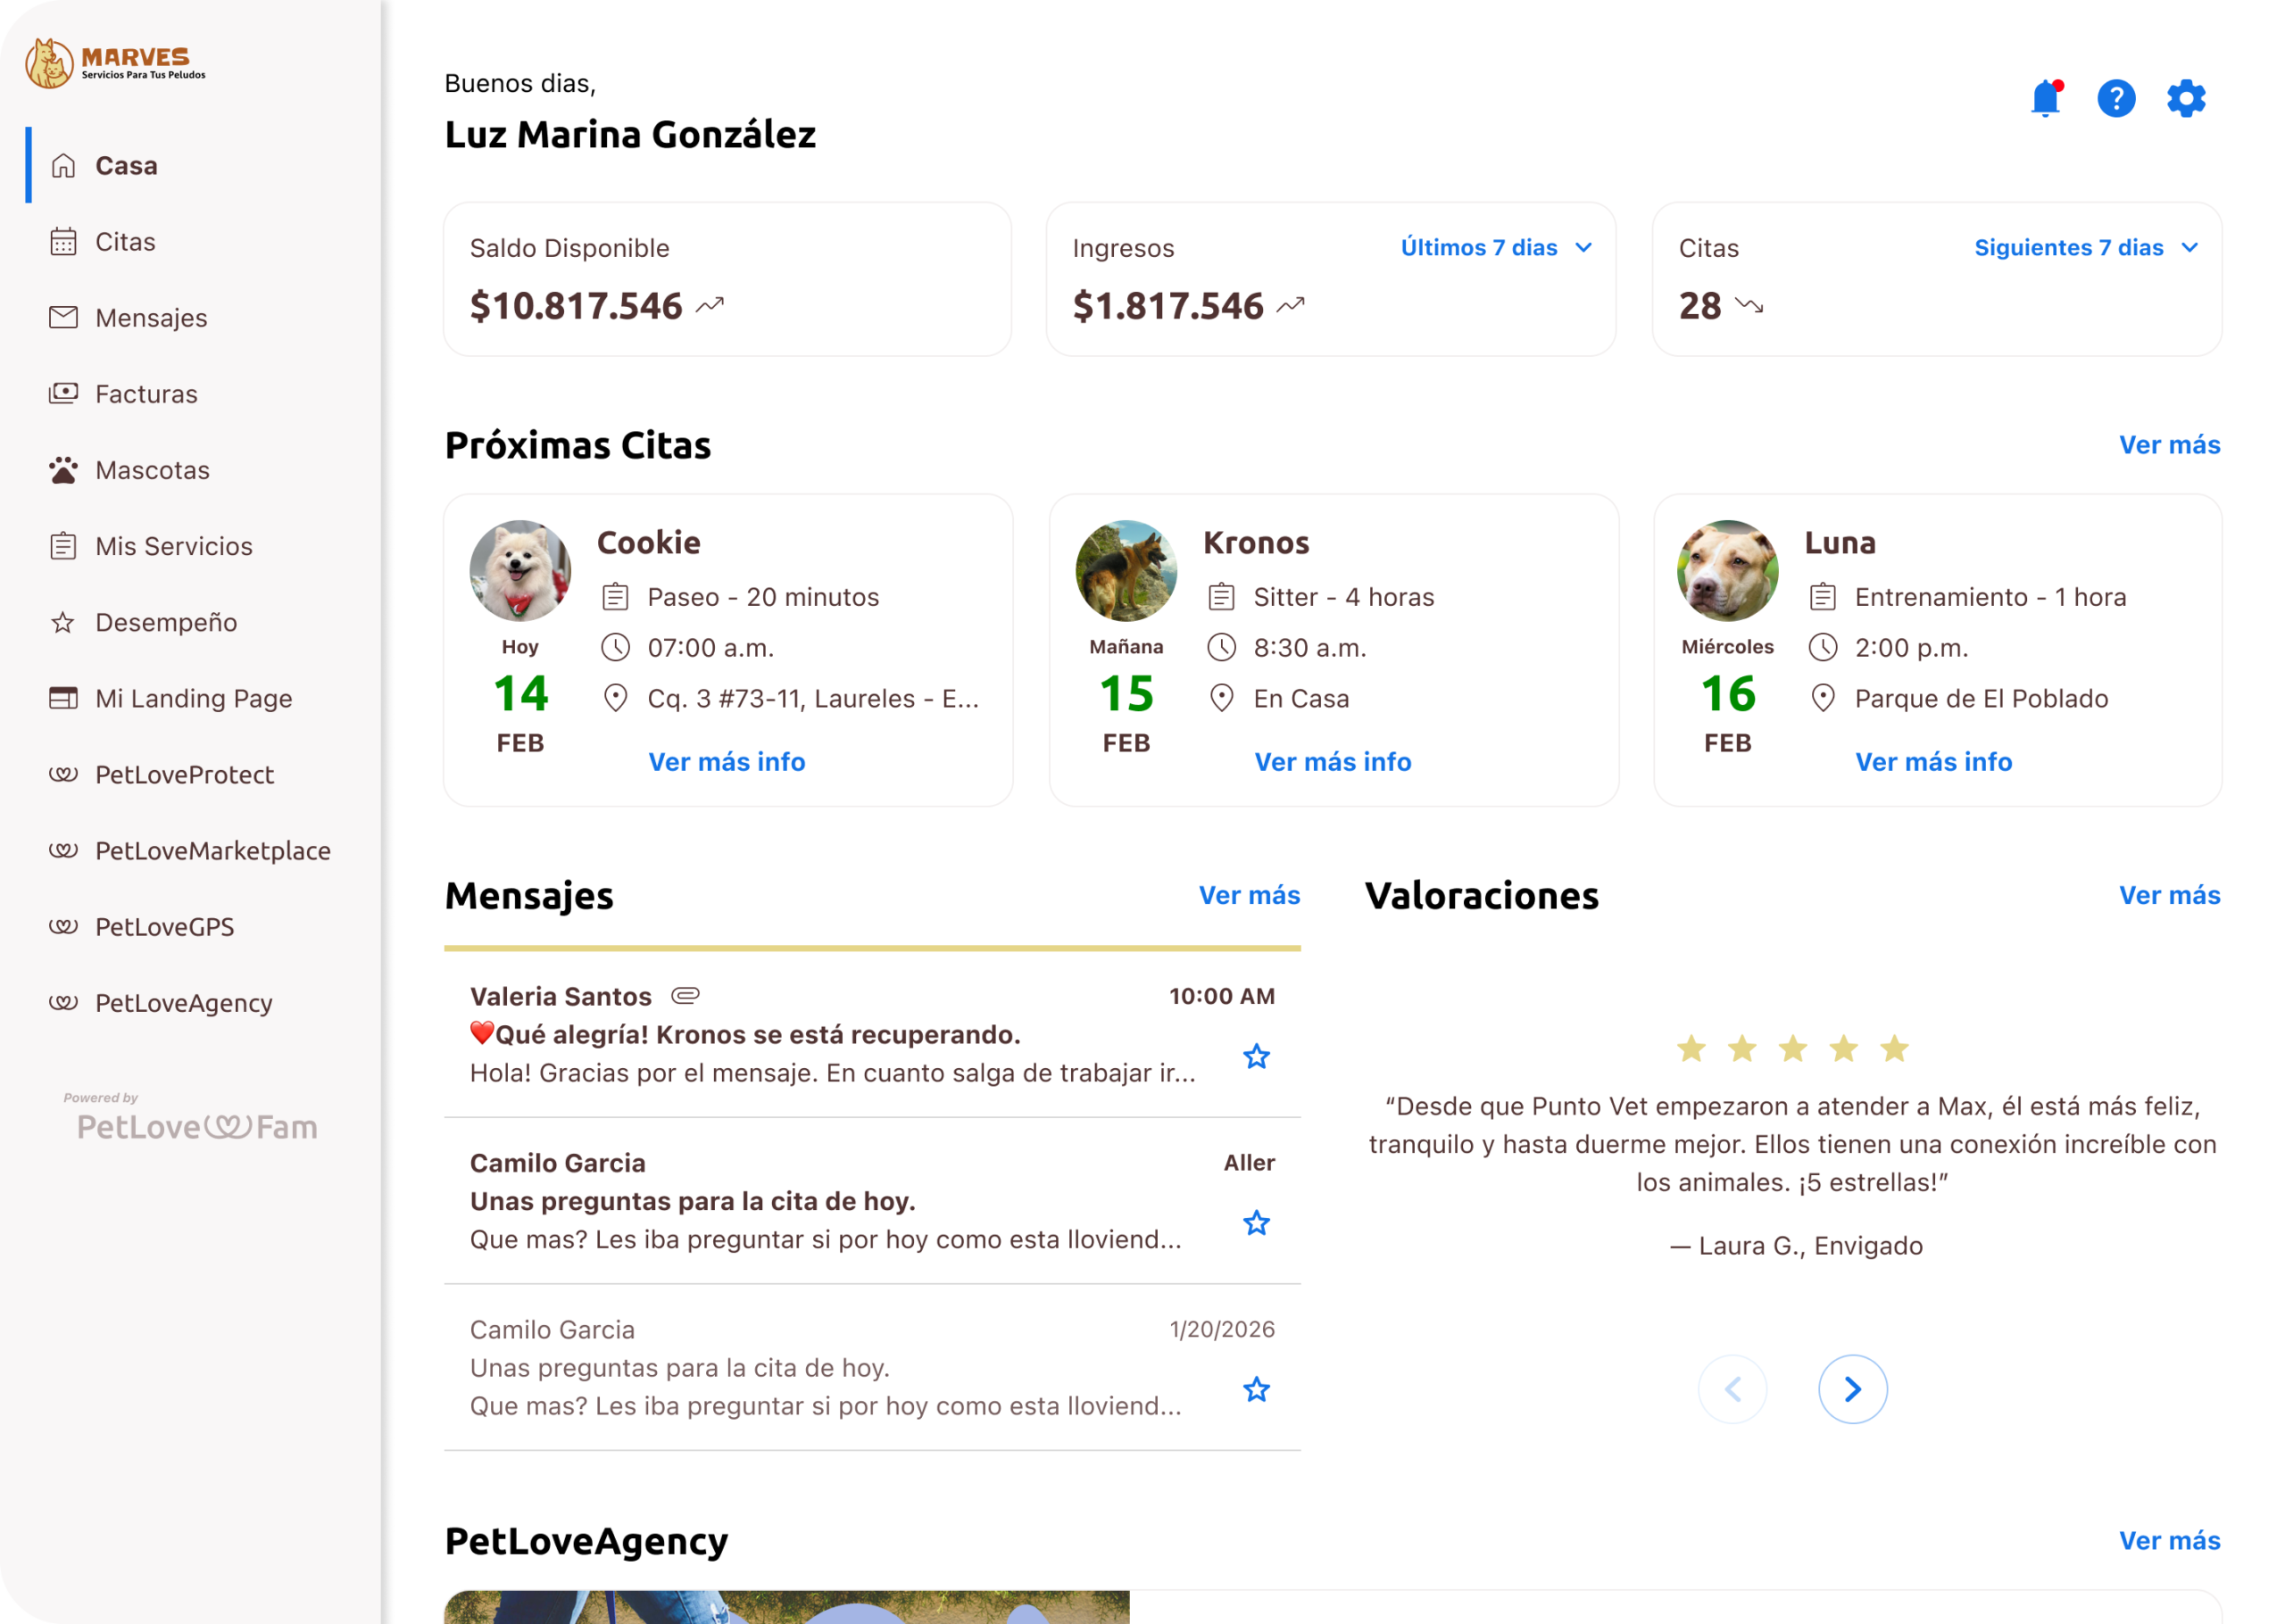Click the five-star rating row

coord(1792,1049)
